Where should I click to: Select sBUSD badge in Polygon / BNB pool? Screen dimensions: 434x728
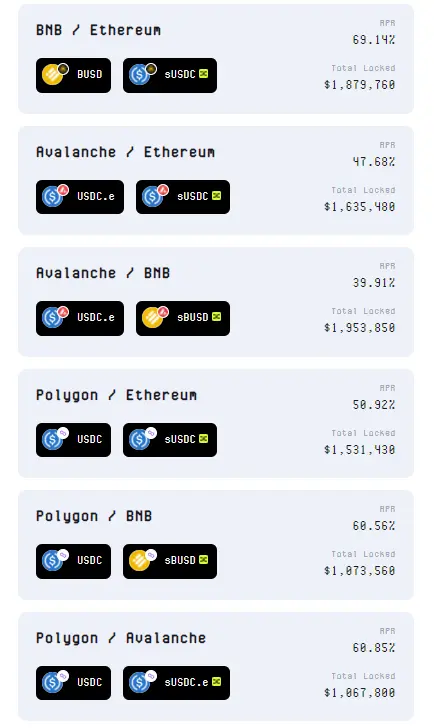170,561
